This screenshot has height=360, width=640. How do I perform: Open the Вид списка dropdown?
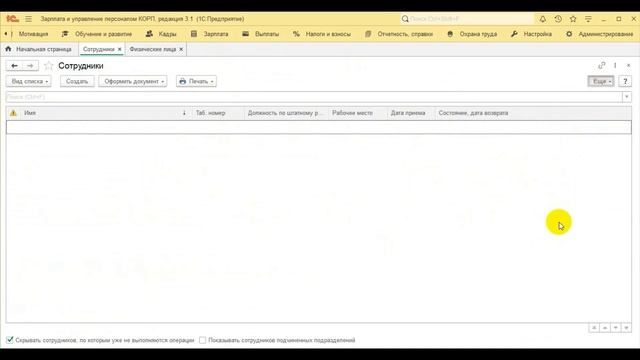(29, 81)
